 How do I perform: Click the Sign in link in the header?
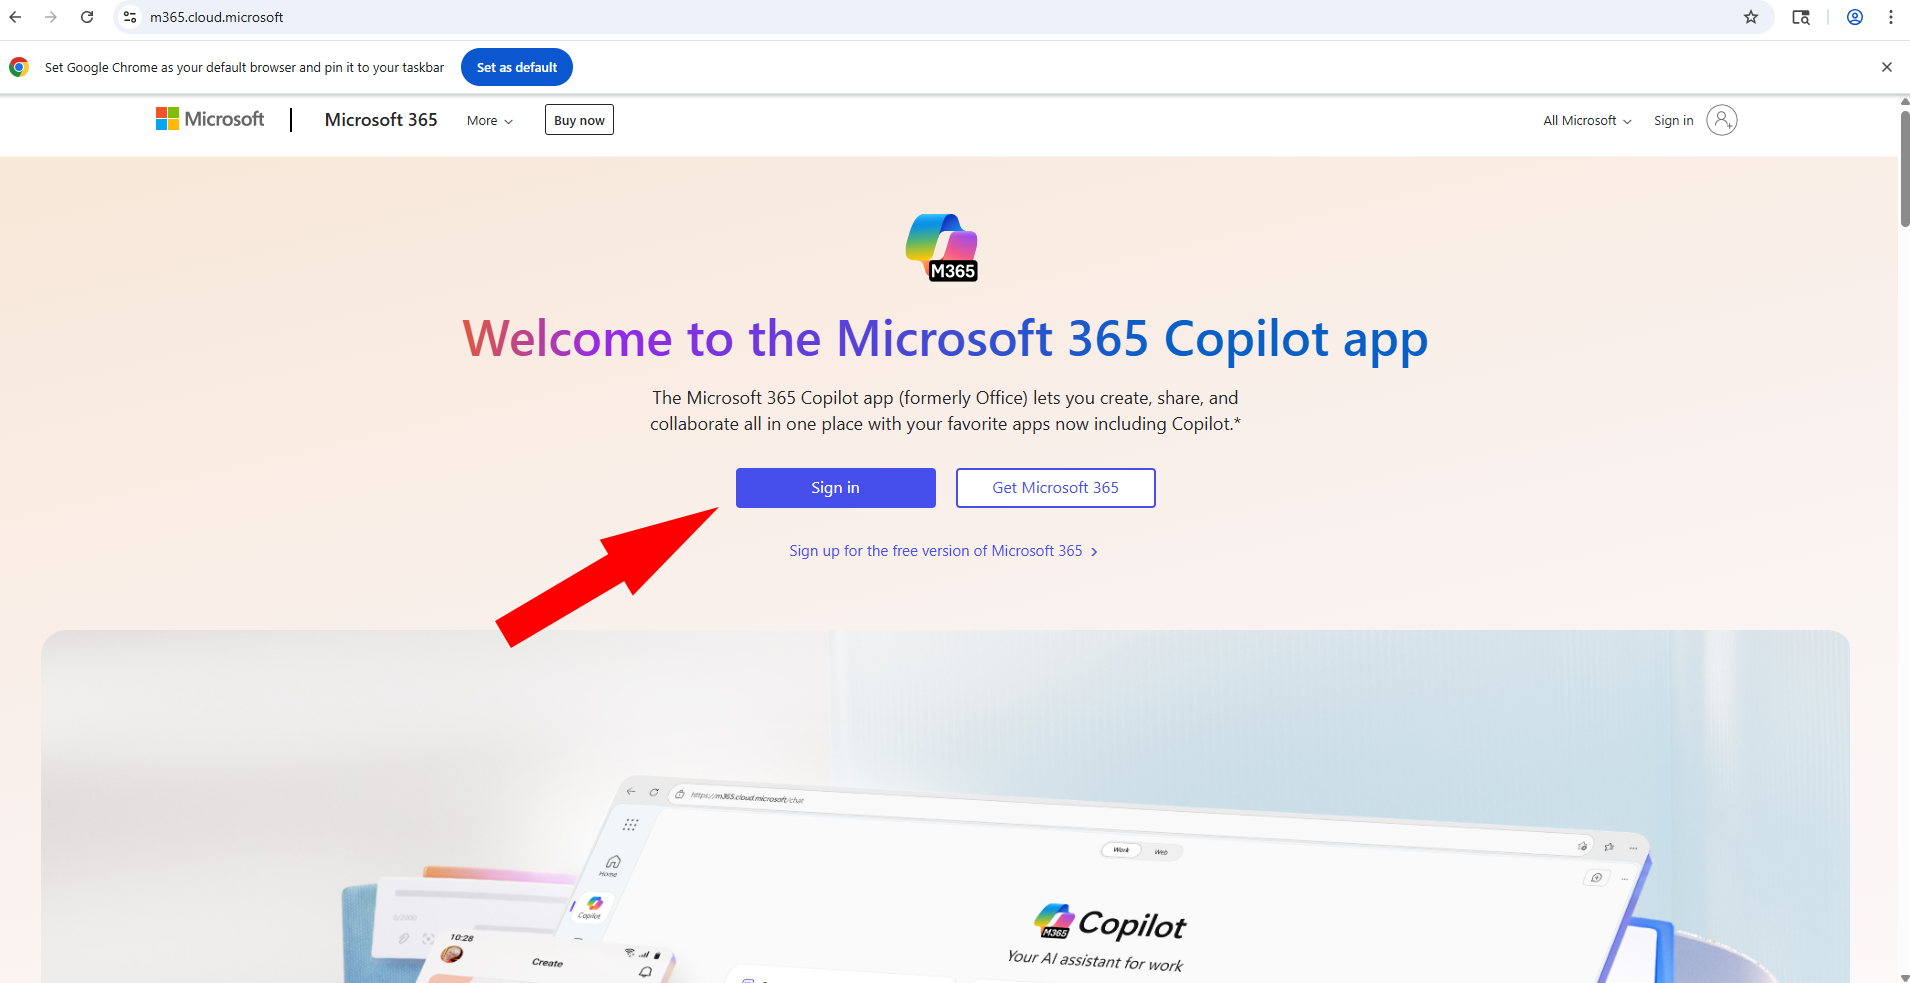point(1673,121)
